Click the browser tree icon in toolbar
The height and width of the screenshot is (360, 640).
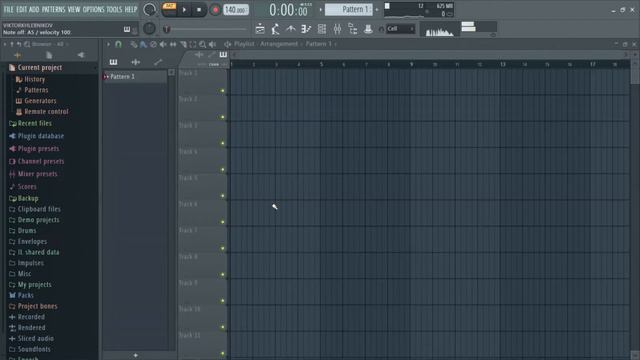(353, 29)
